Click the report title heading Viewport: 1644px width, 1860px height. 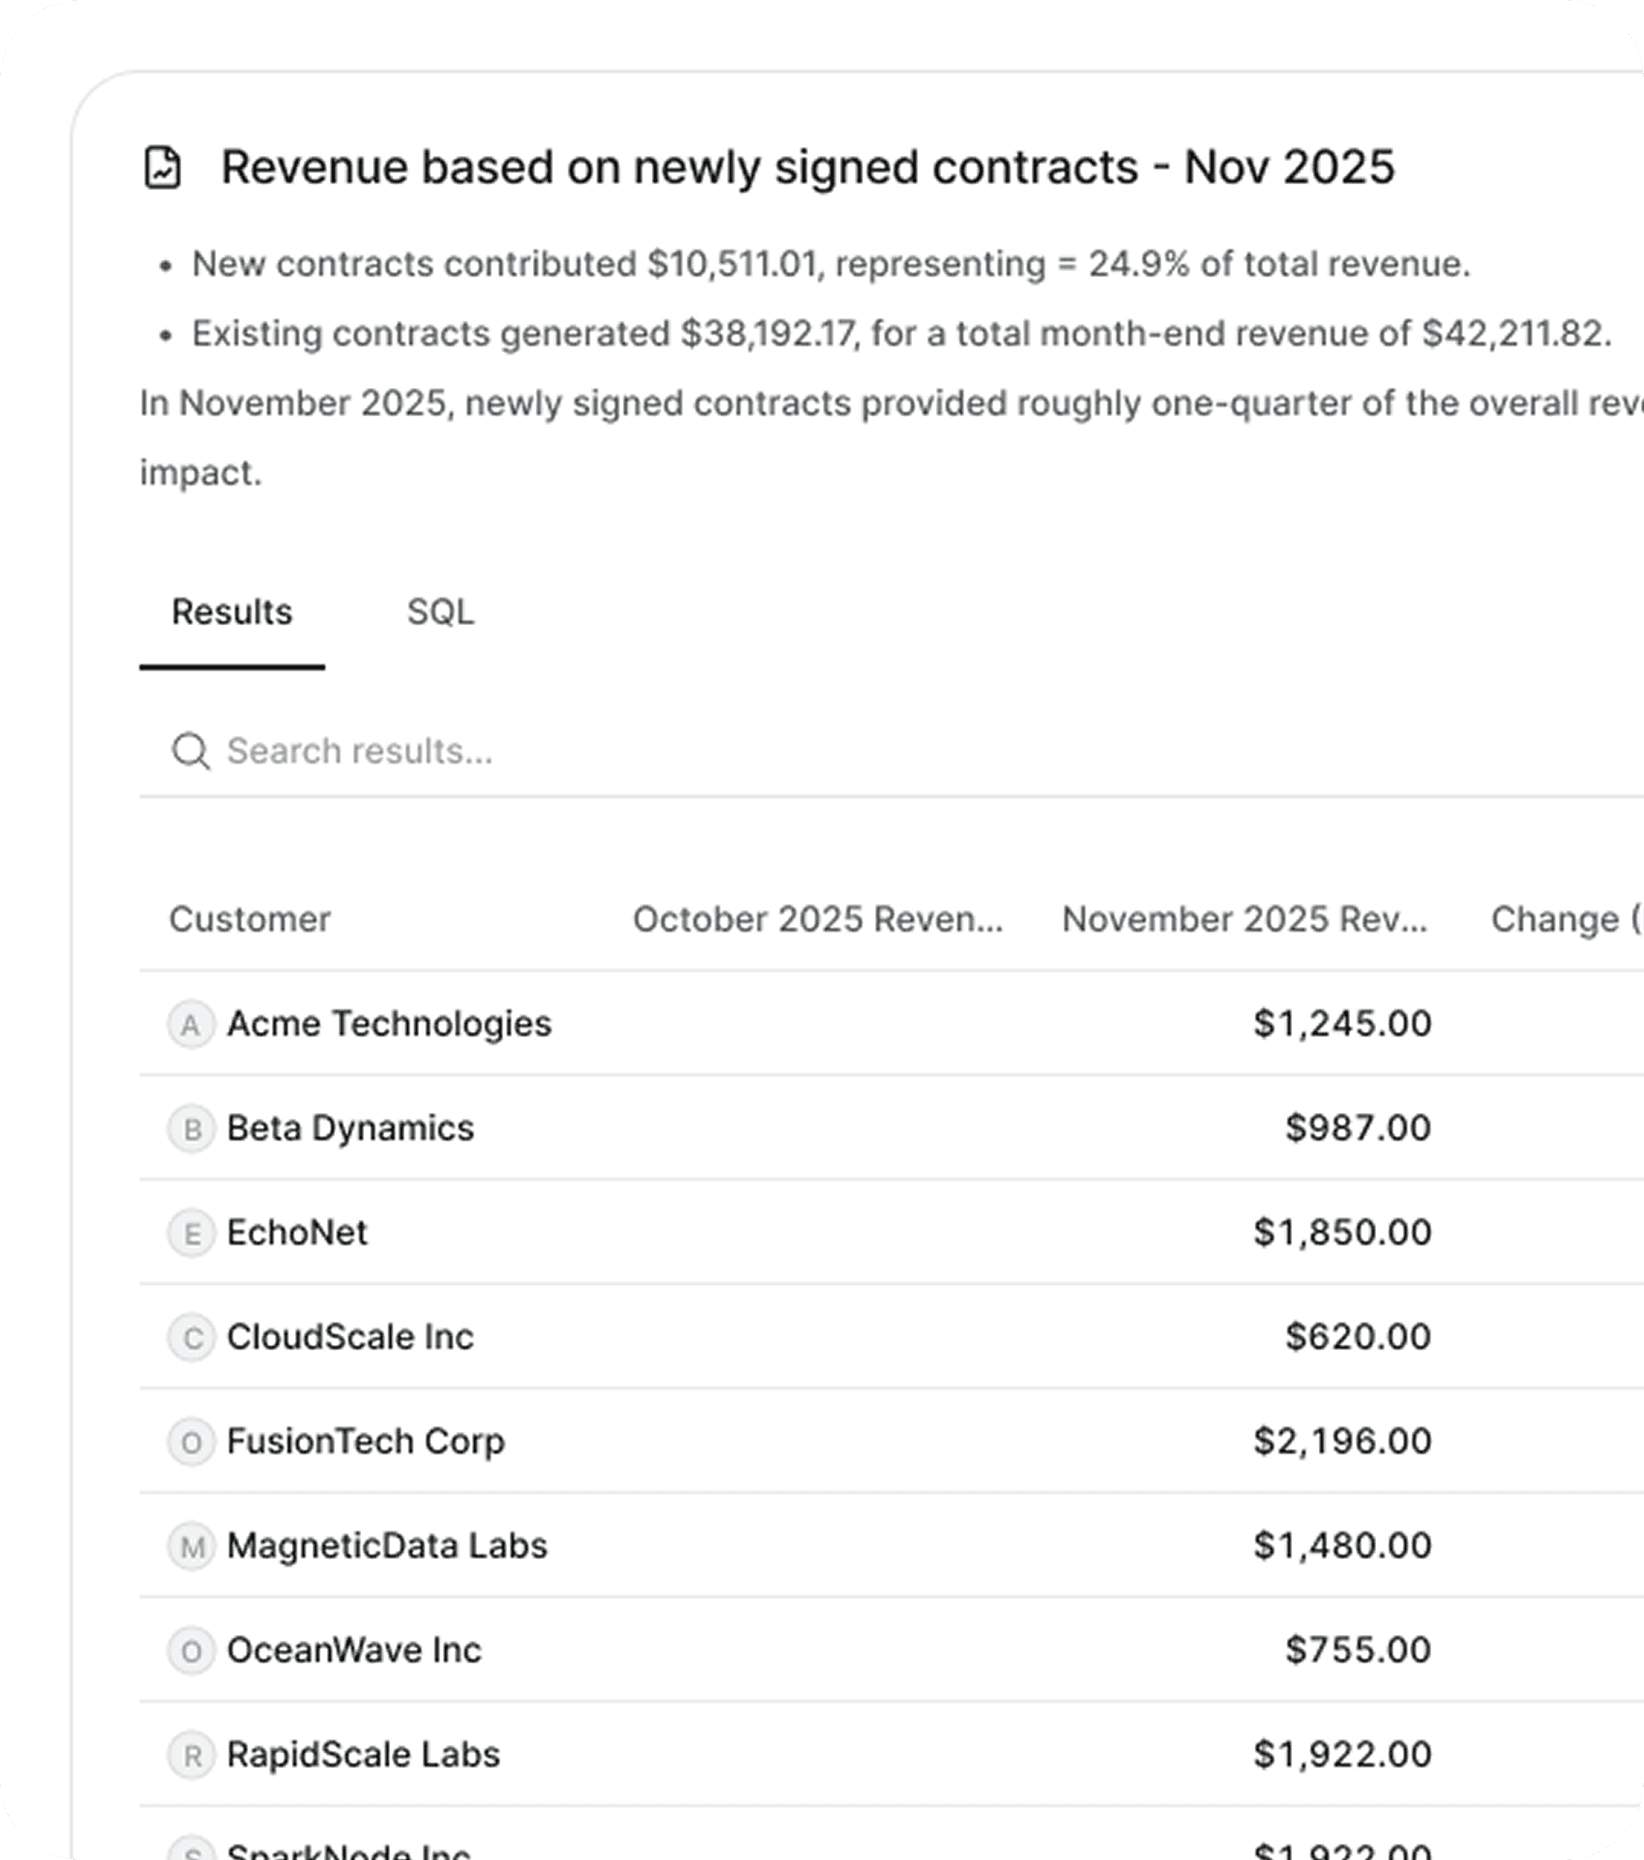coord(807,167)
